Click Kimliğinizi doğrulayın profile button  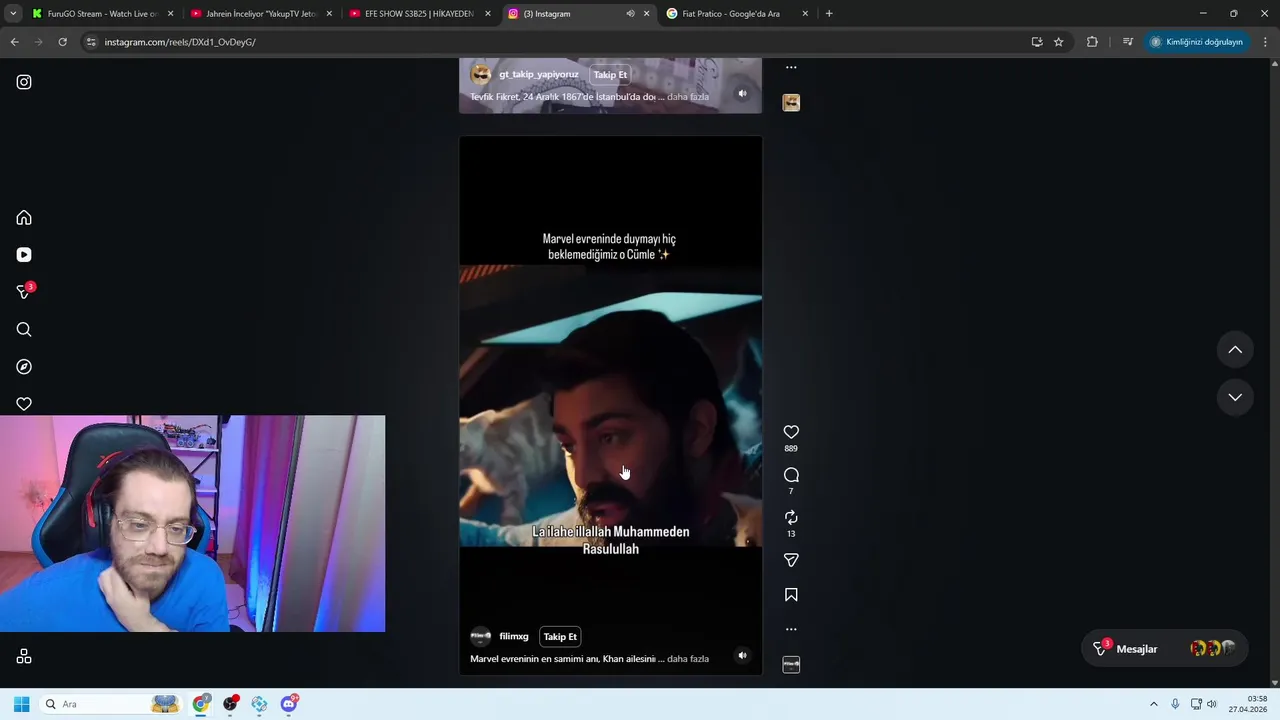1196,42
